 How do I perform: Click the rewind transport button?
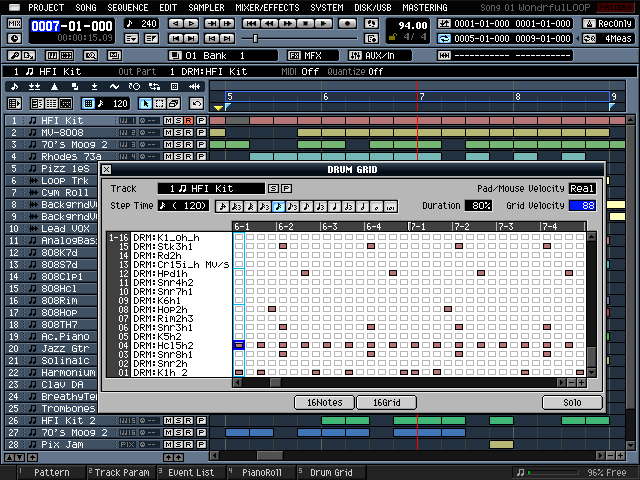pos(269,24)
